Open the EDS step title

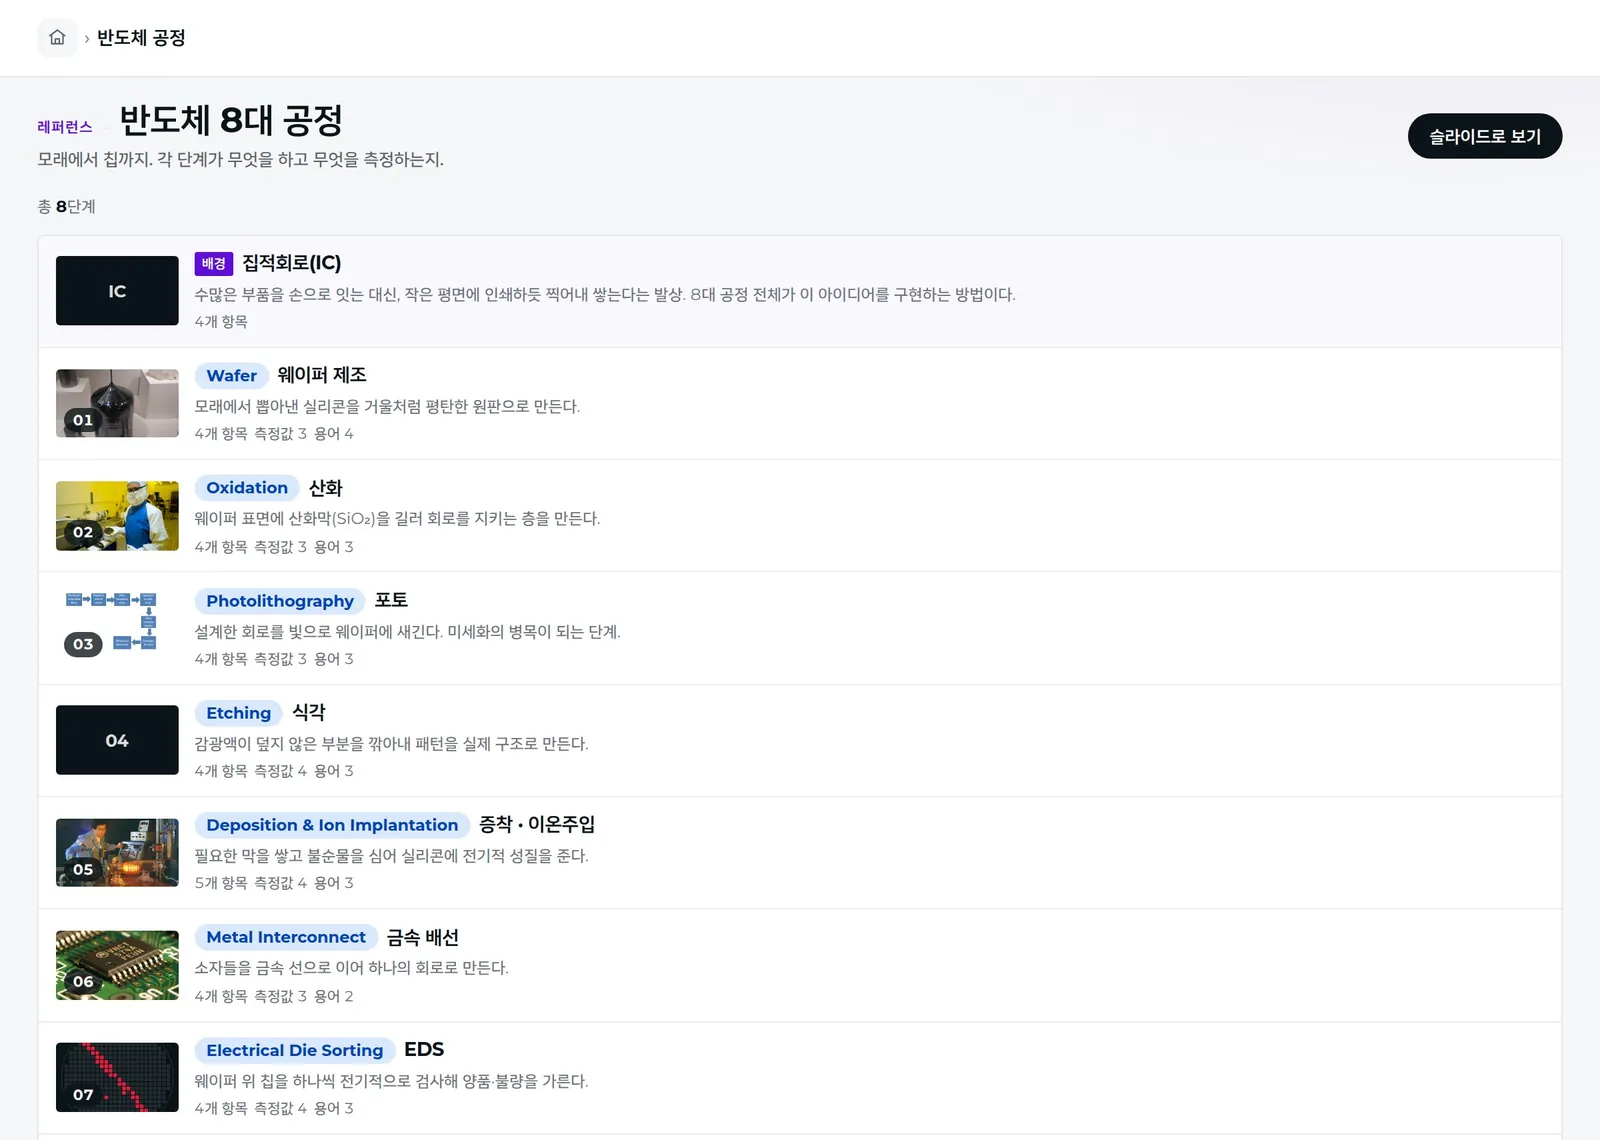pyautogui.click(x=424, y=1049)
